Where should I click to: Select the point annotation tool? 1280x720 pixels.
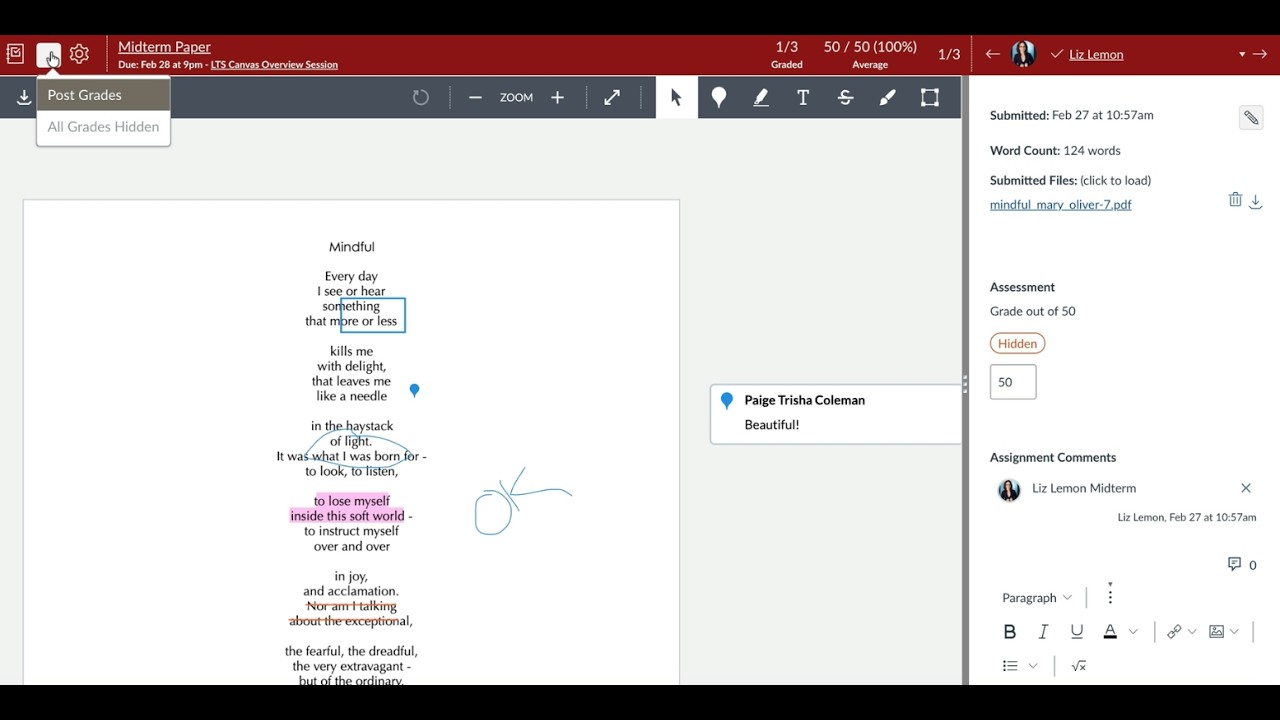coord(718,97)
